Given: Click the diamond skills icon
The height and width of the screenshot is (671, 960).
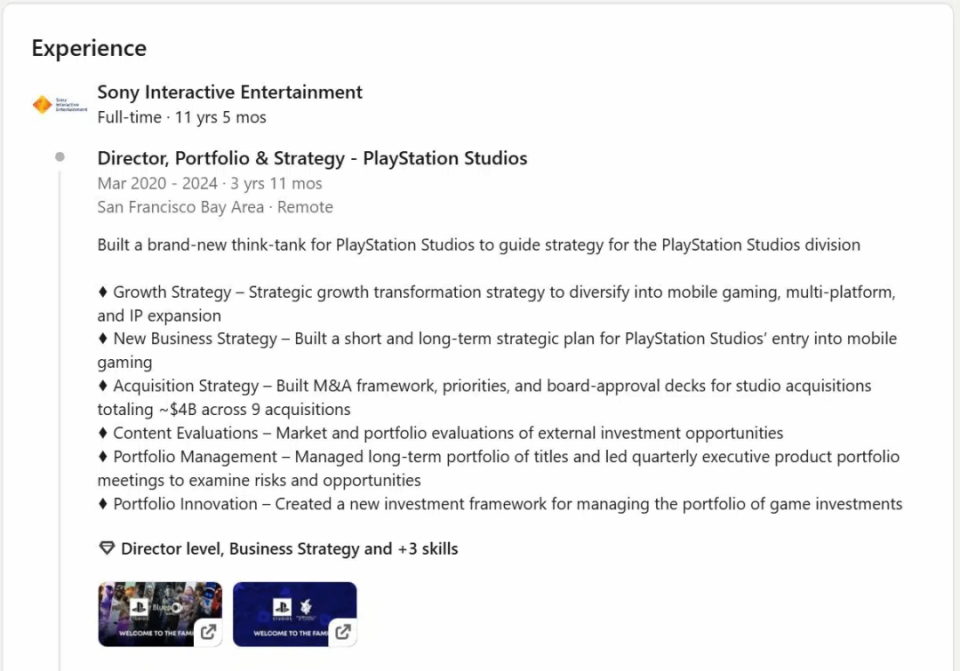Looking at the screenshot, I should click(x=106, y=548).
